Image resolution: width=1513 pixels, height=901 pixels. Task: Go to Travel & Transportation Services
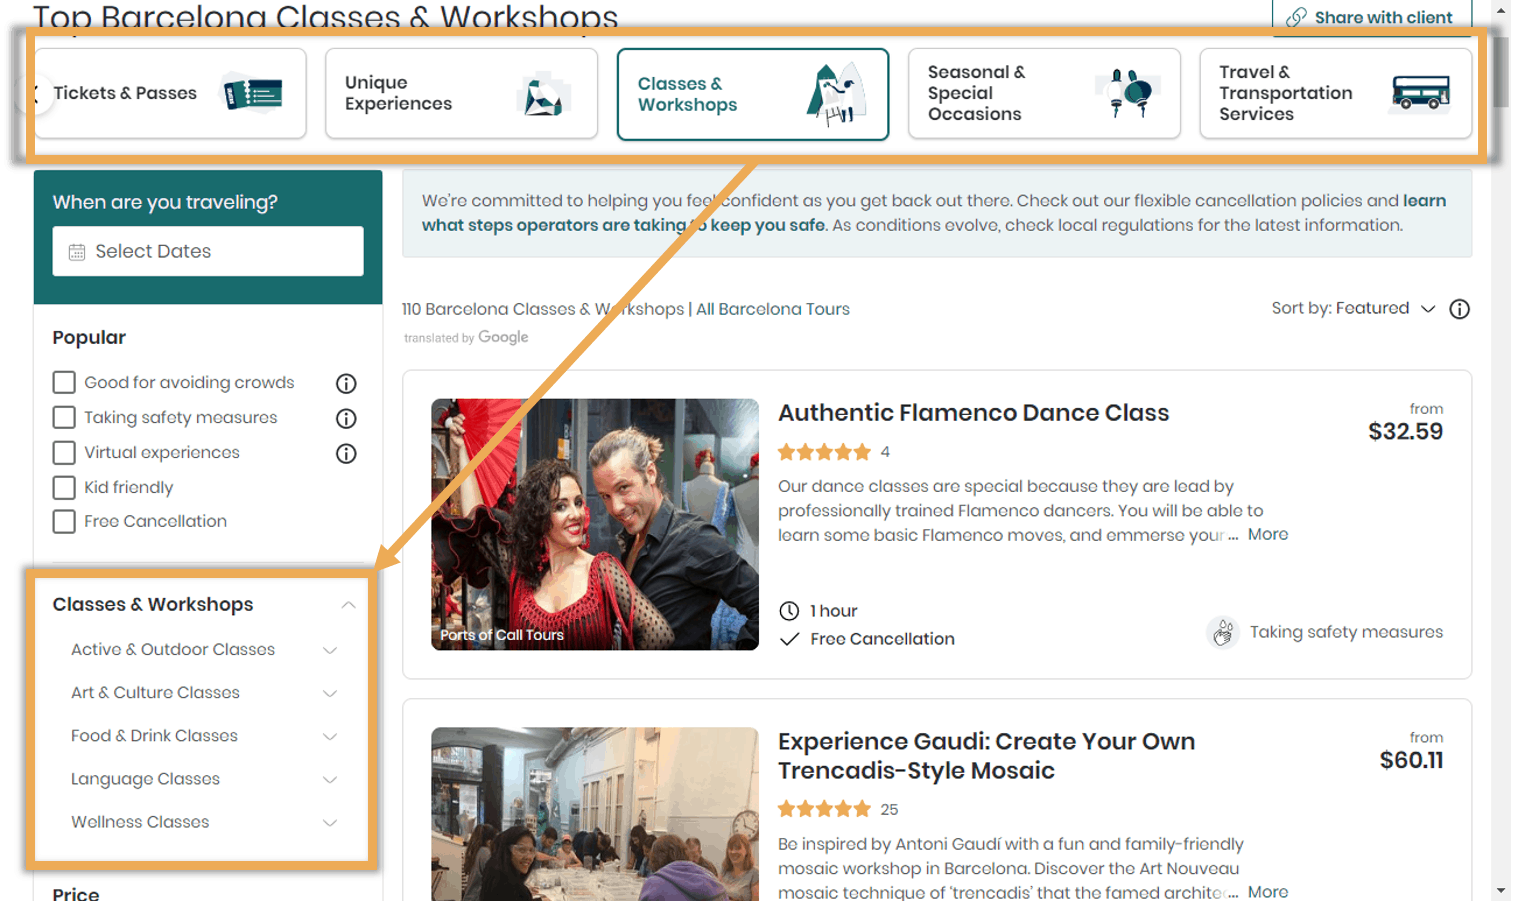pyautogui.click(x=1336, y=93)
